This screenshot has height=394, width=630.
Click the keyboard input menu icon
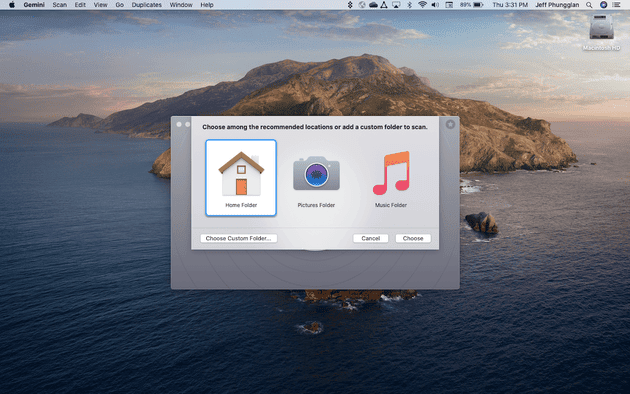449,5
